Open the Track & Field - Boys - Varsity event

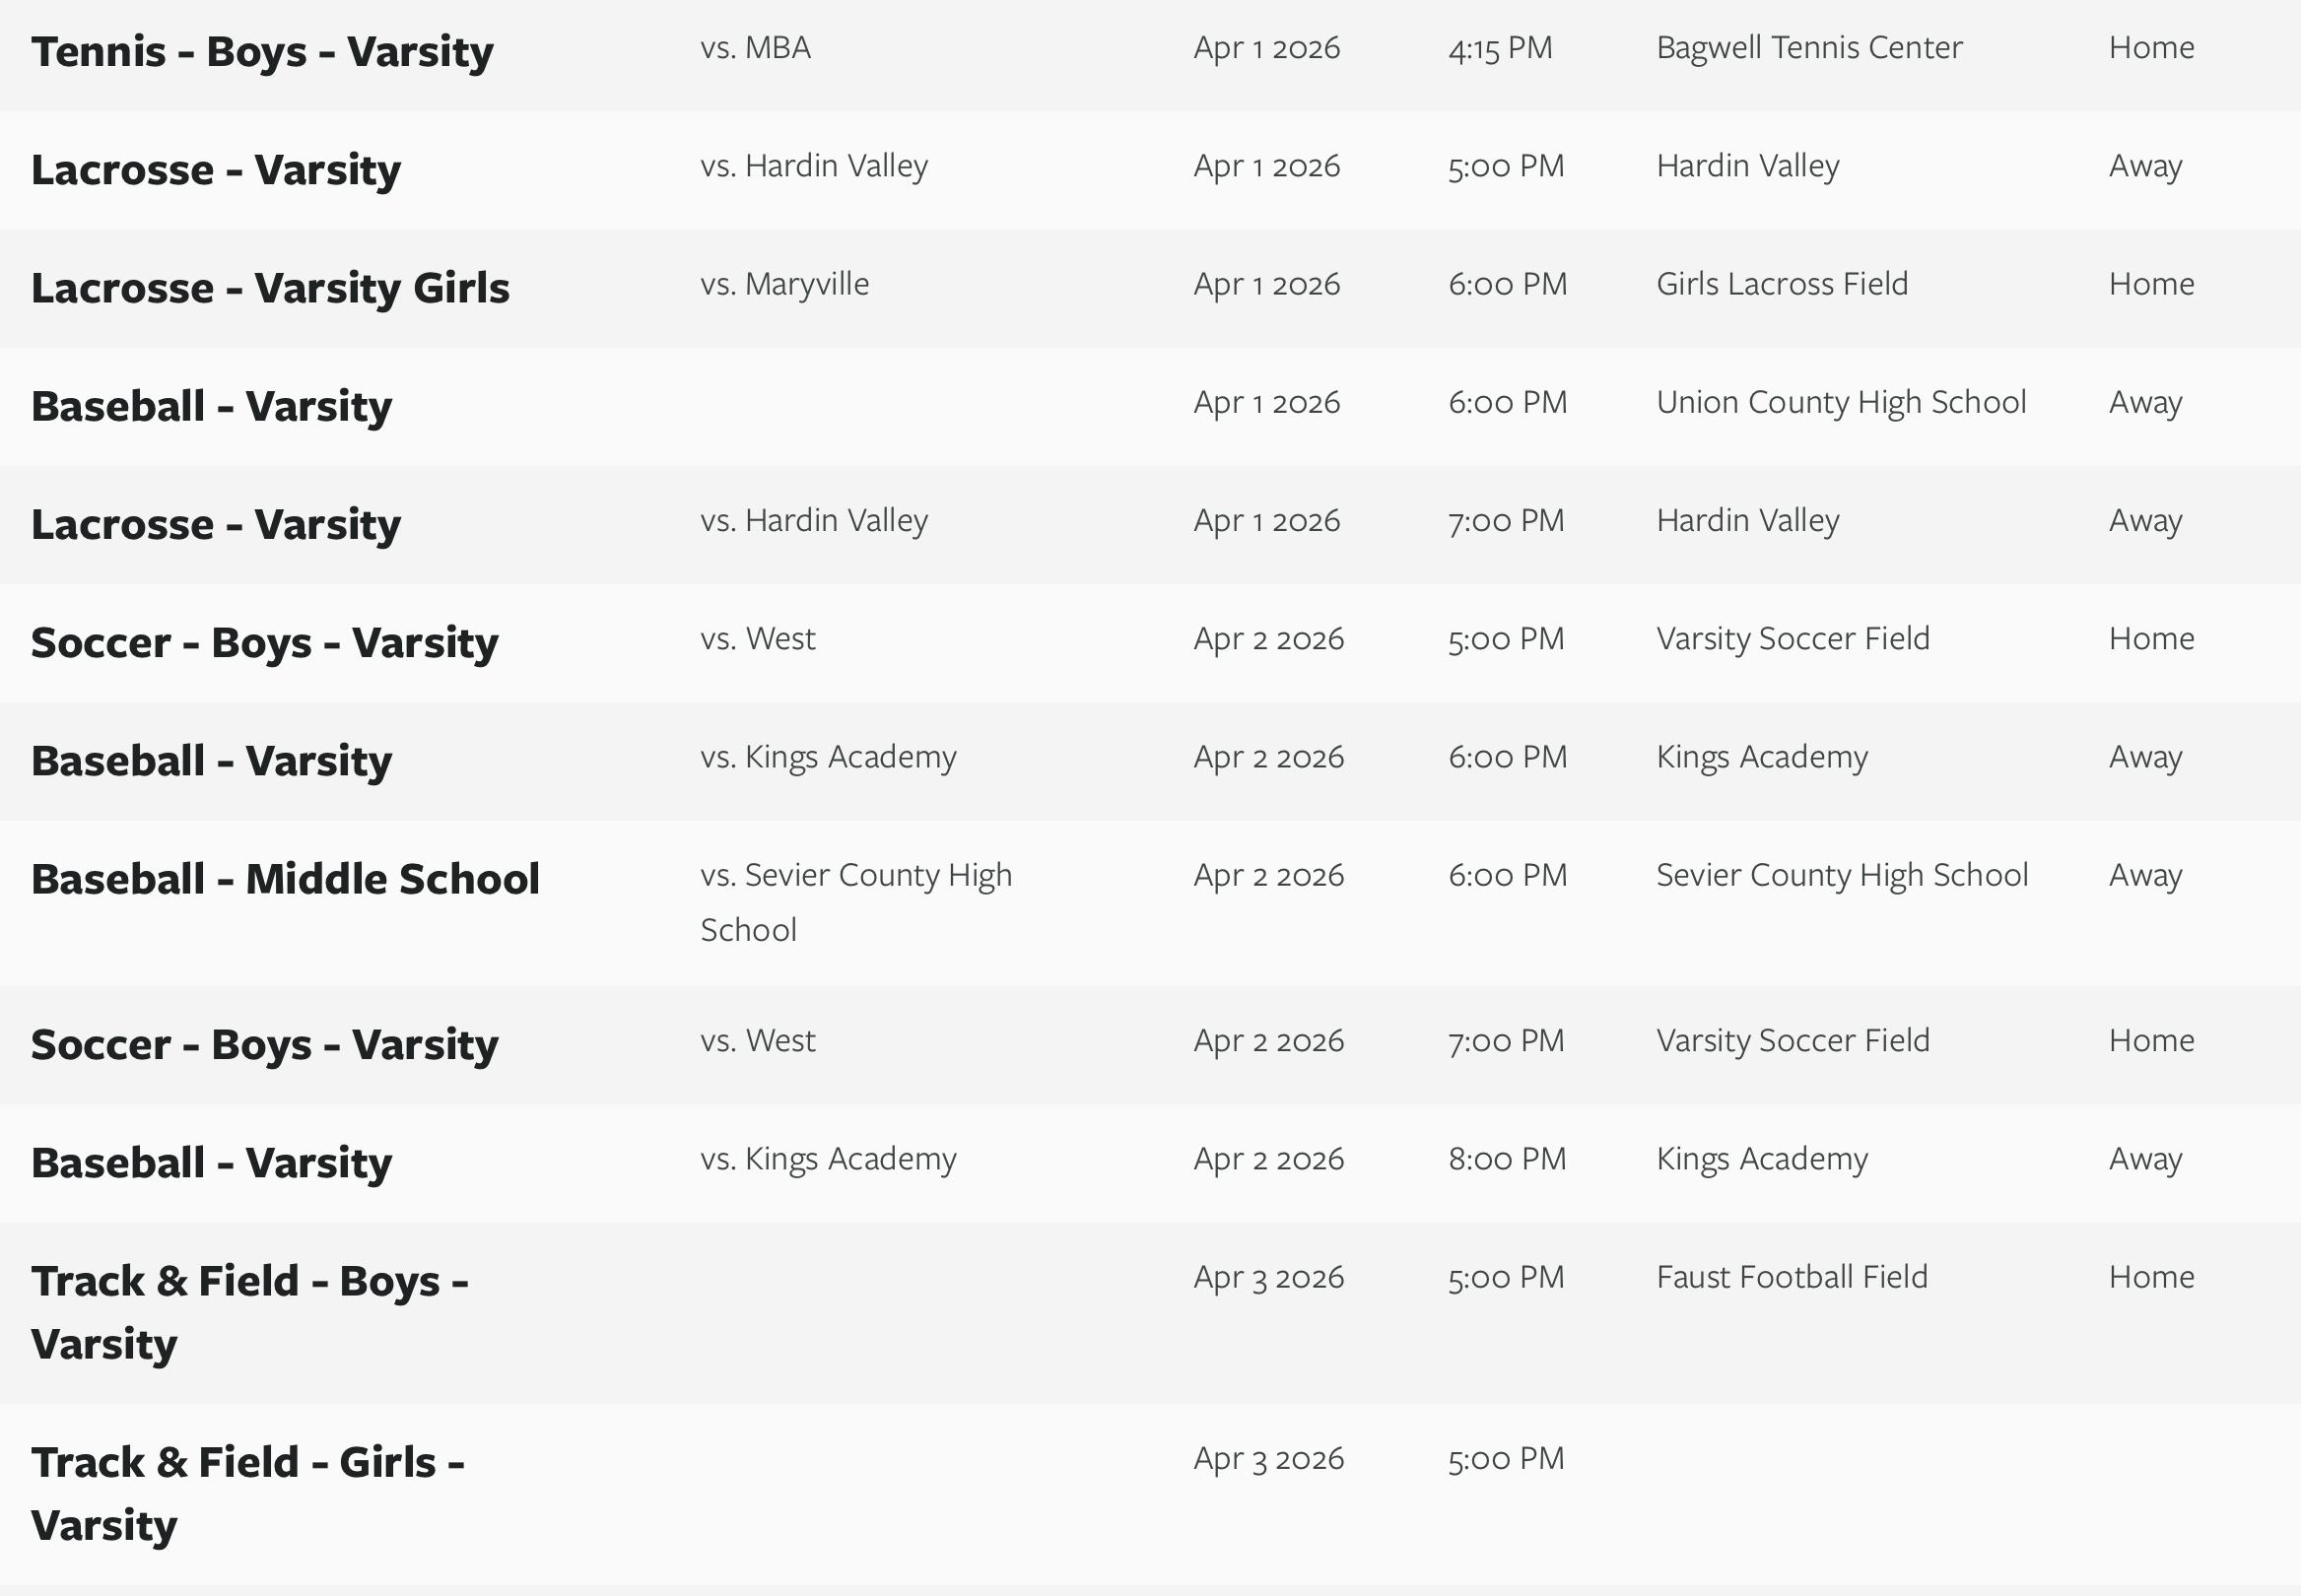pos(249,1311)
